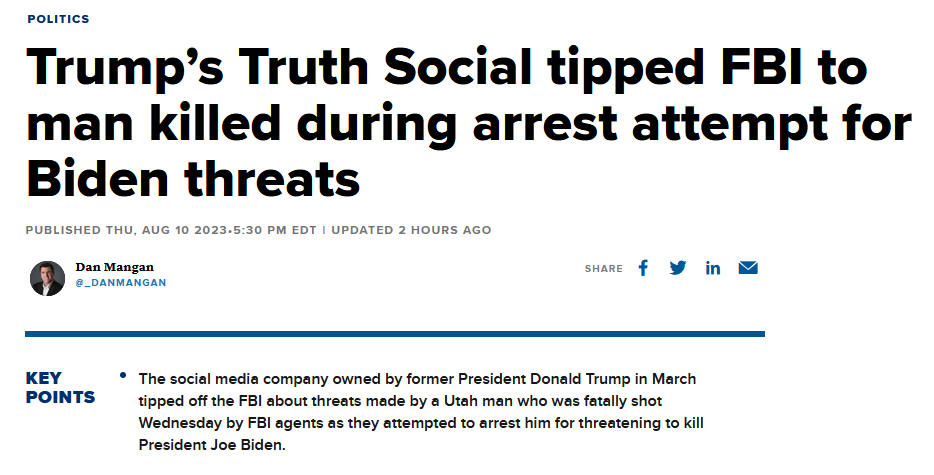Share article via email envelope icon

tap(748, 268)
